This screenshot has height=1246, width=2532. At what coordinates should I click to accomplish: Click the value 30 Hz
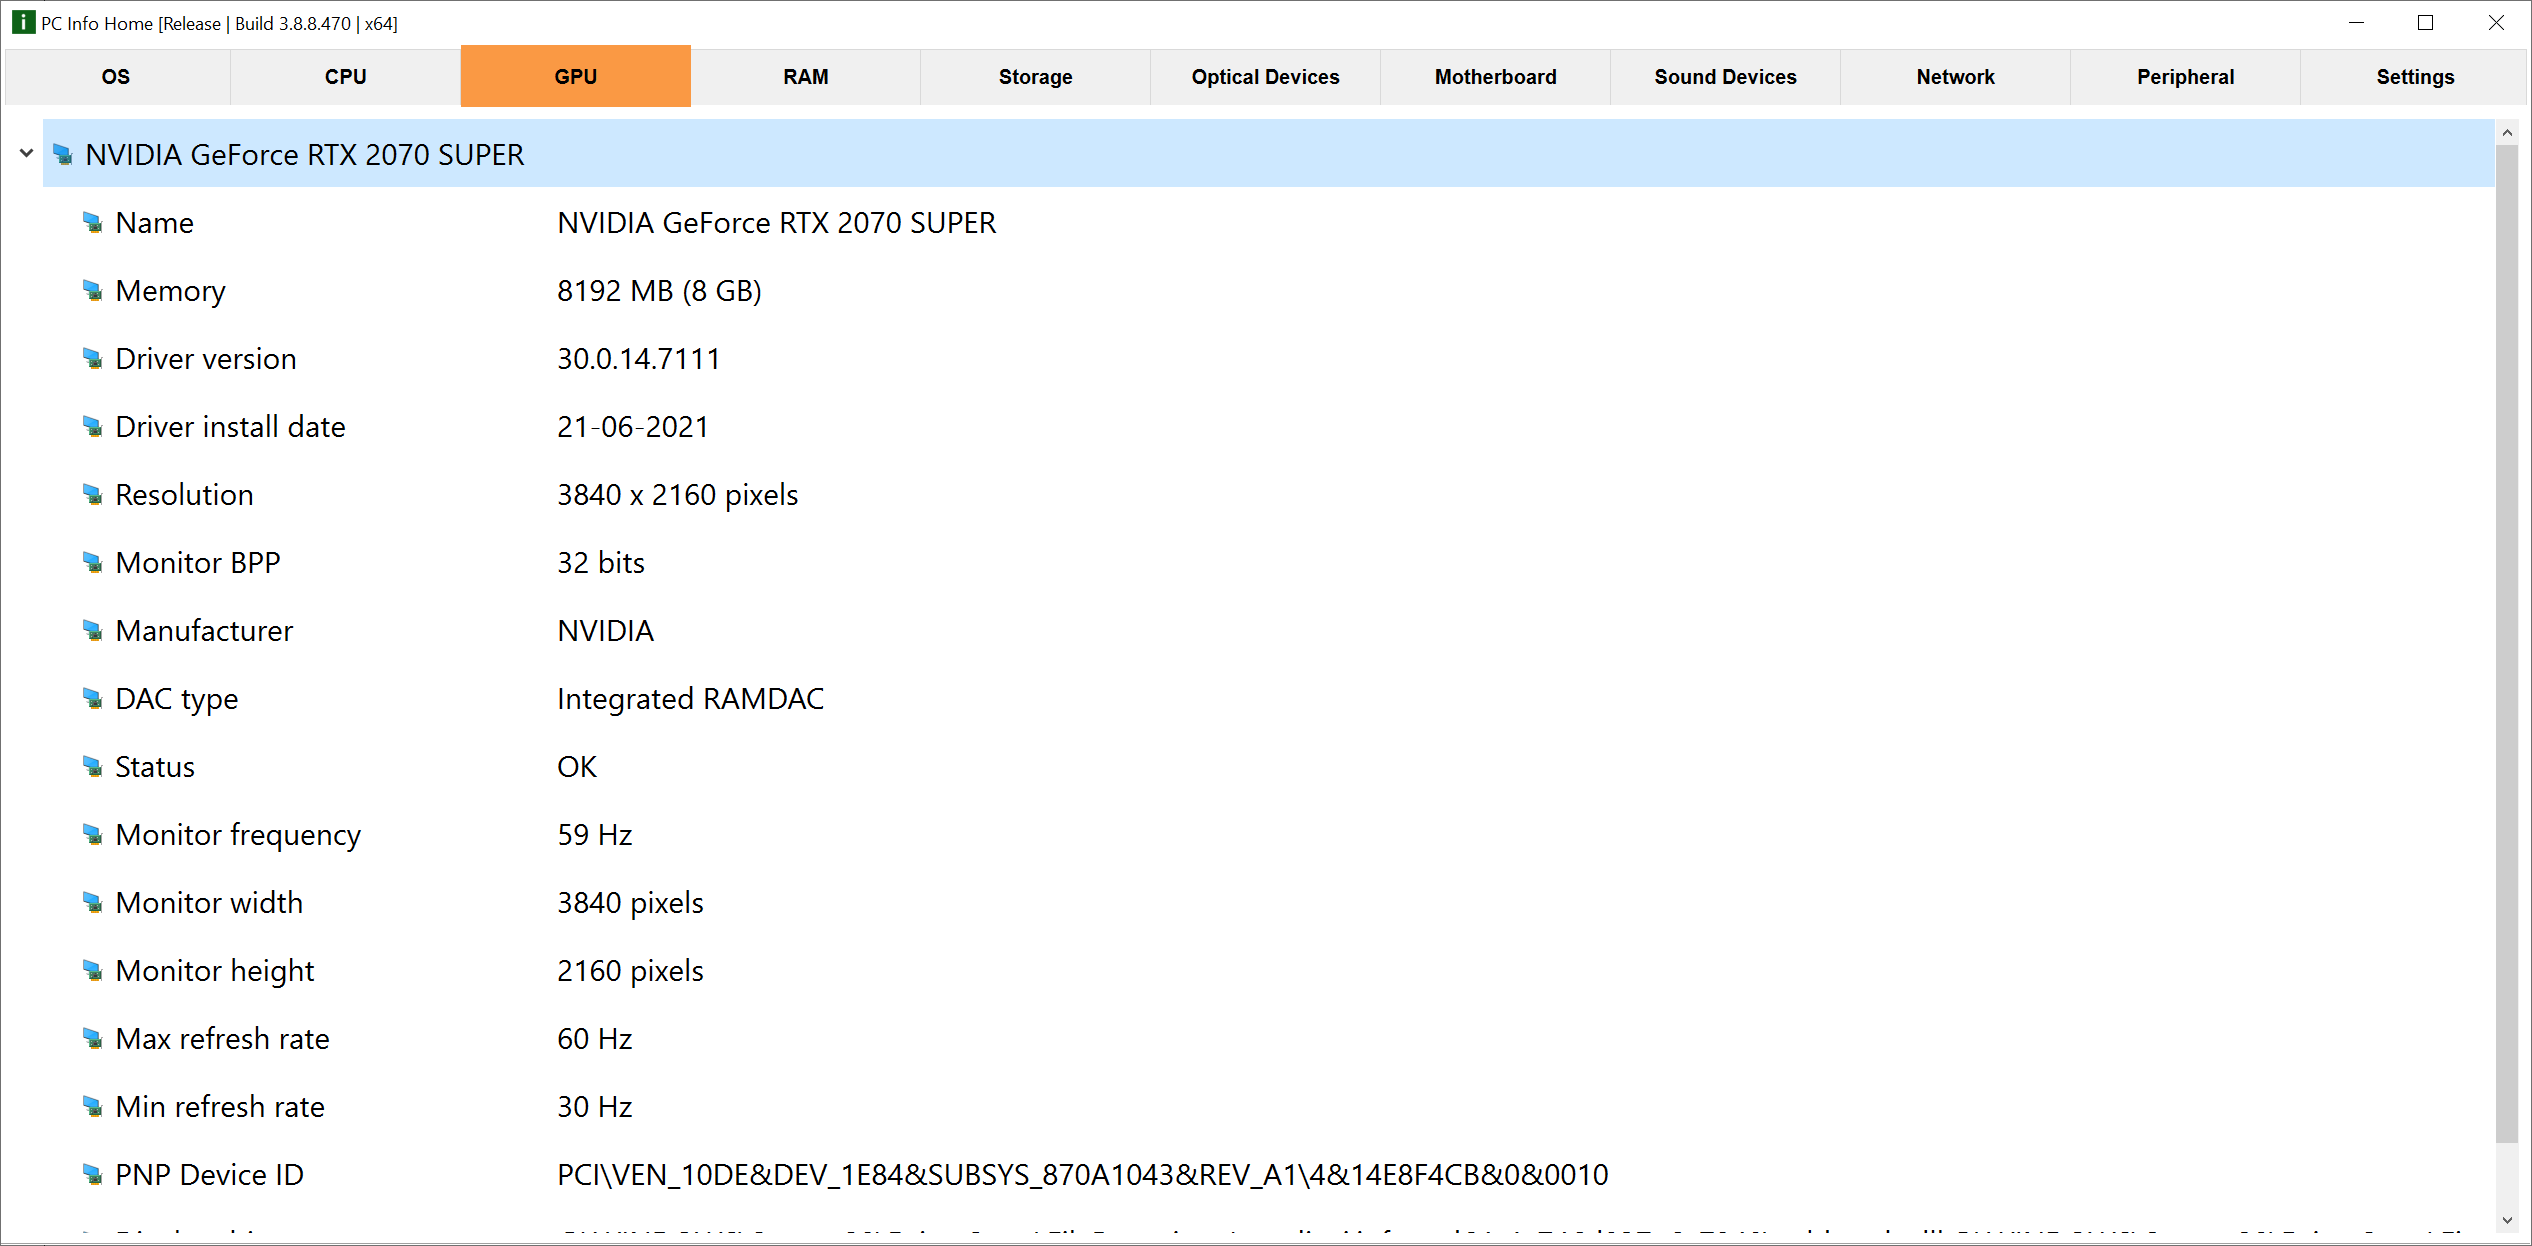[x=595, y=1107]
